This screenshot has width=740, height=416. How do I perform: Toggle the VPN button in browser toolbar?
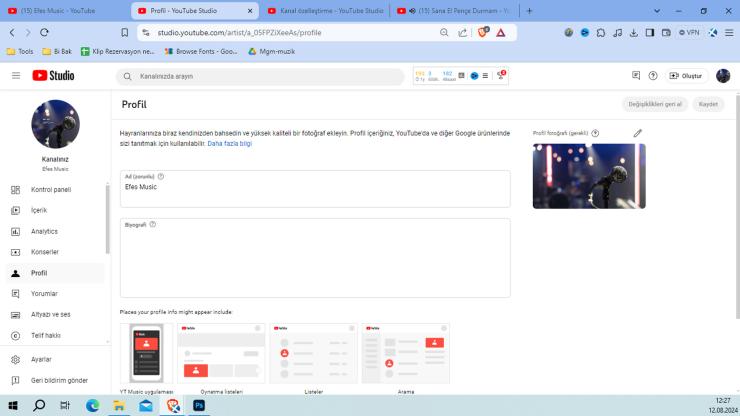coord(689,32)
